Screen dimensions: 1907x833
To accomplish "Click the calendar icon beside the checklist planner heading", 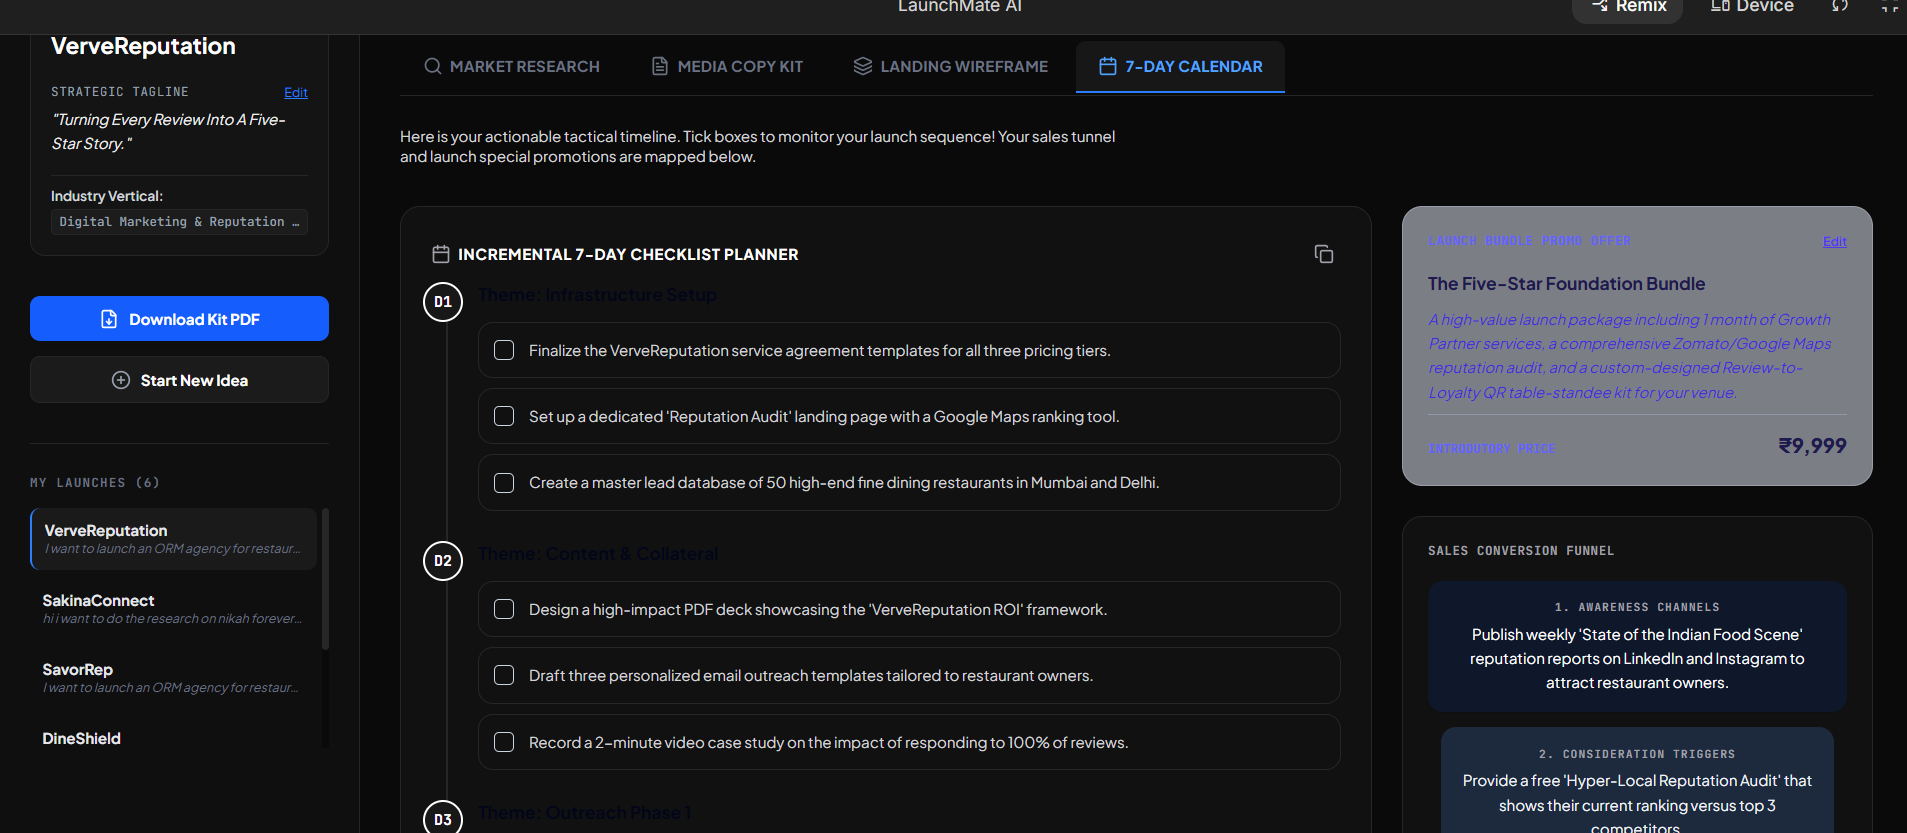I will pos(440,254).
